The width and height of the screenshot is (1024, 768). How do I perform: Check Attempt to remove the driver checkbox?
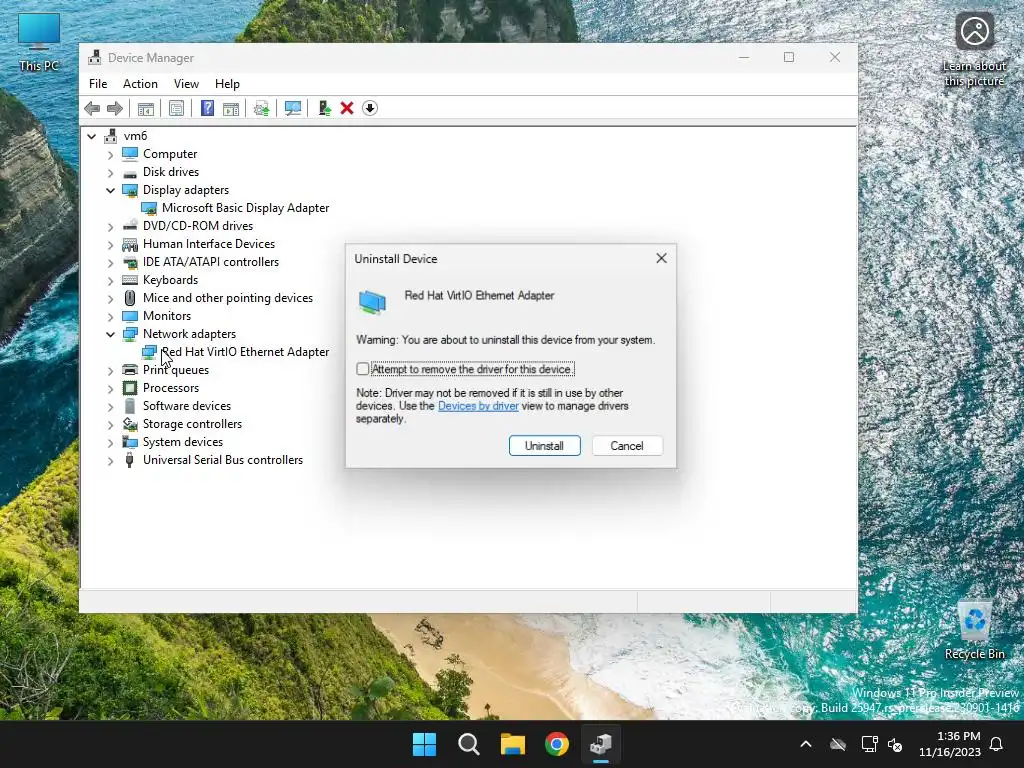point(362,369)
